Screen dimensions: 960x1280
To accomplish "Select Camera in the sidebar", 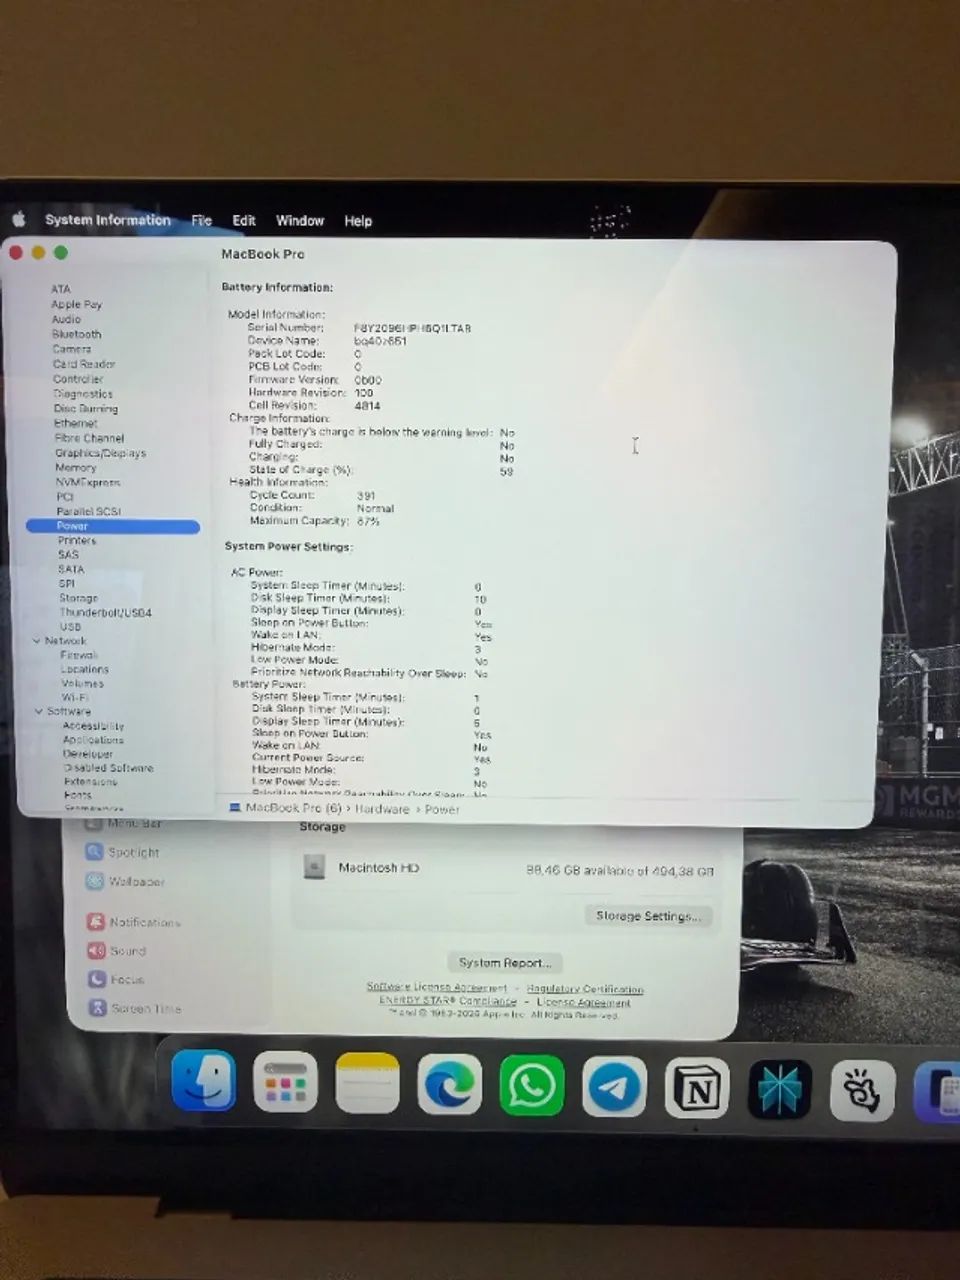I will point(72,349).
